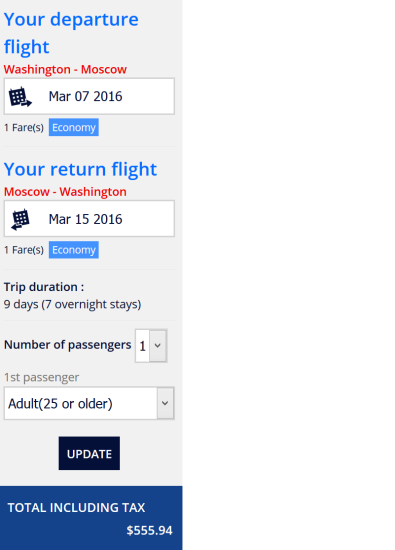This screenshot has height=550, width=395.
Task: Select the return flight Economy badge
Action: click(74, 250)
